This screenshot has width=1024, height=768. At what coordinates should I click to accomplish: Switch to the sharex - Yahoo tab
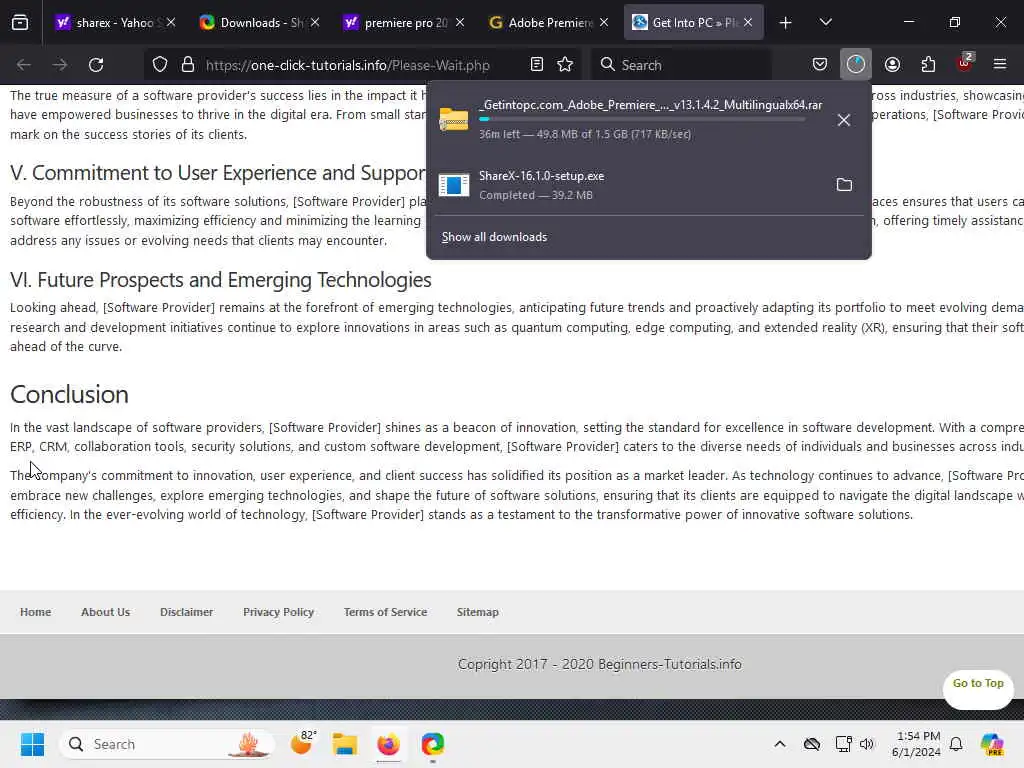click(x=116, y=23)
